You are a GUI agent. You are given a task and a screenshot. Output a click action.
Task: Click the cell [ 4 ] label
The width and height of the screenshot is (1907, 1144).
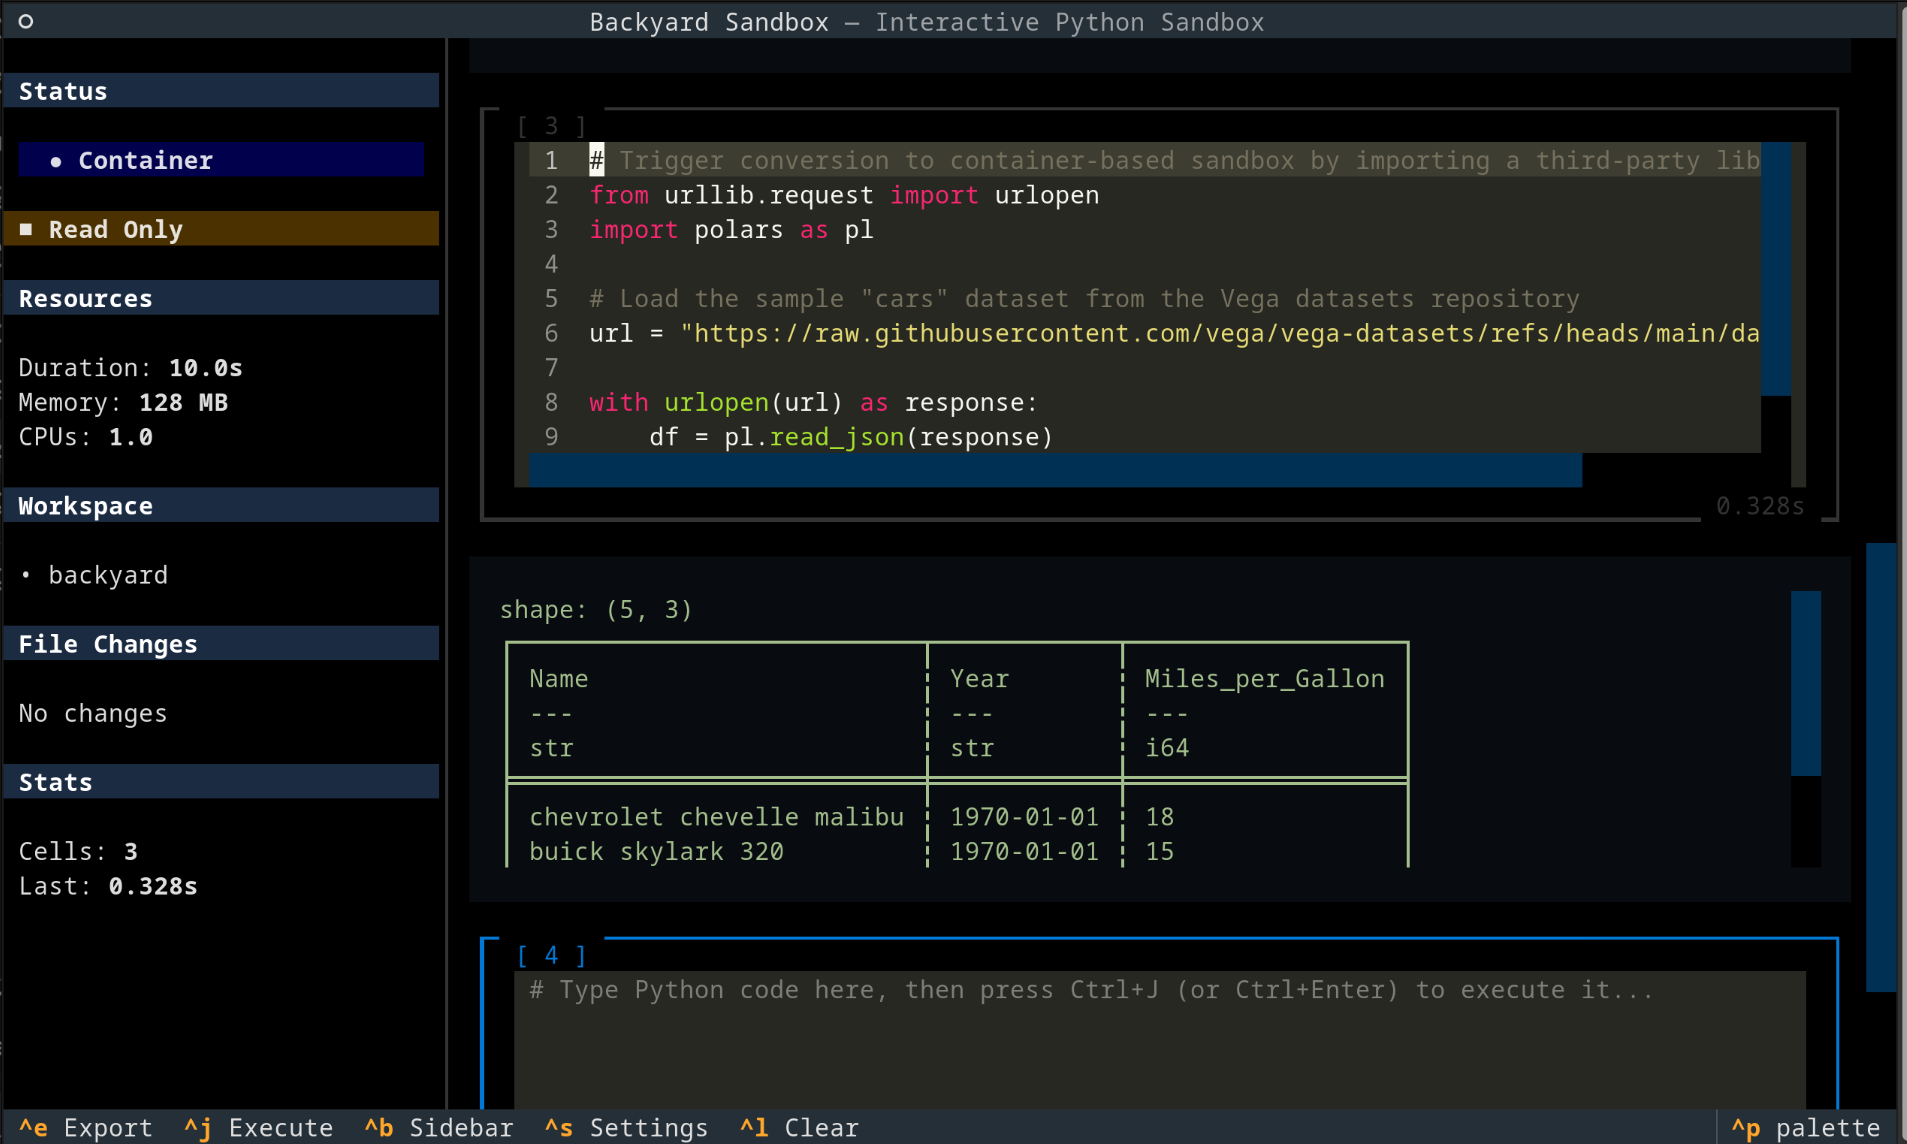point(551,955)
